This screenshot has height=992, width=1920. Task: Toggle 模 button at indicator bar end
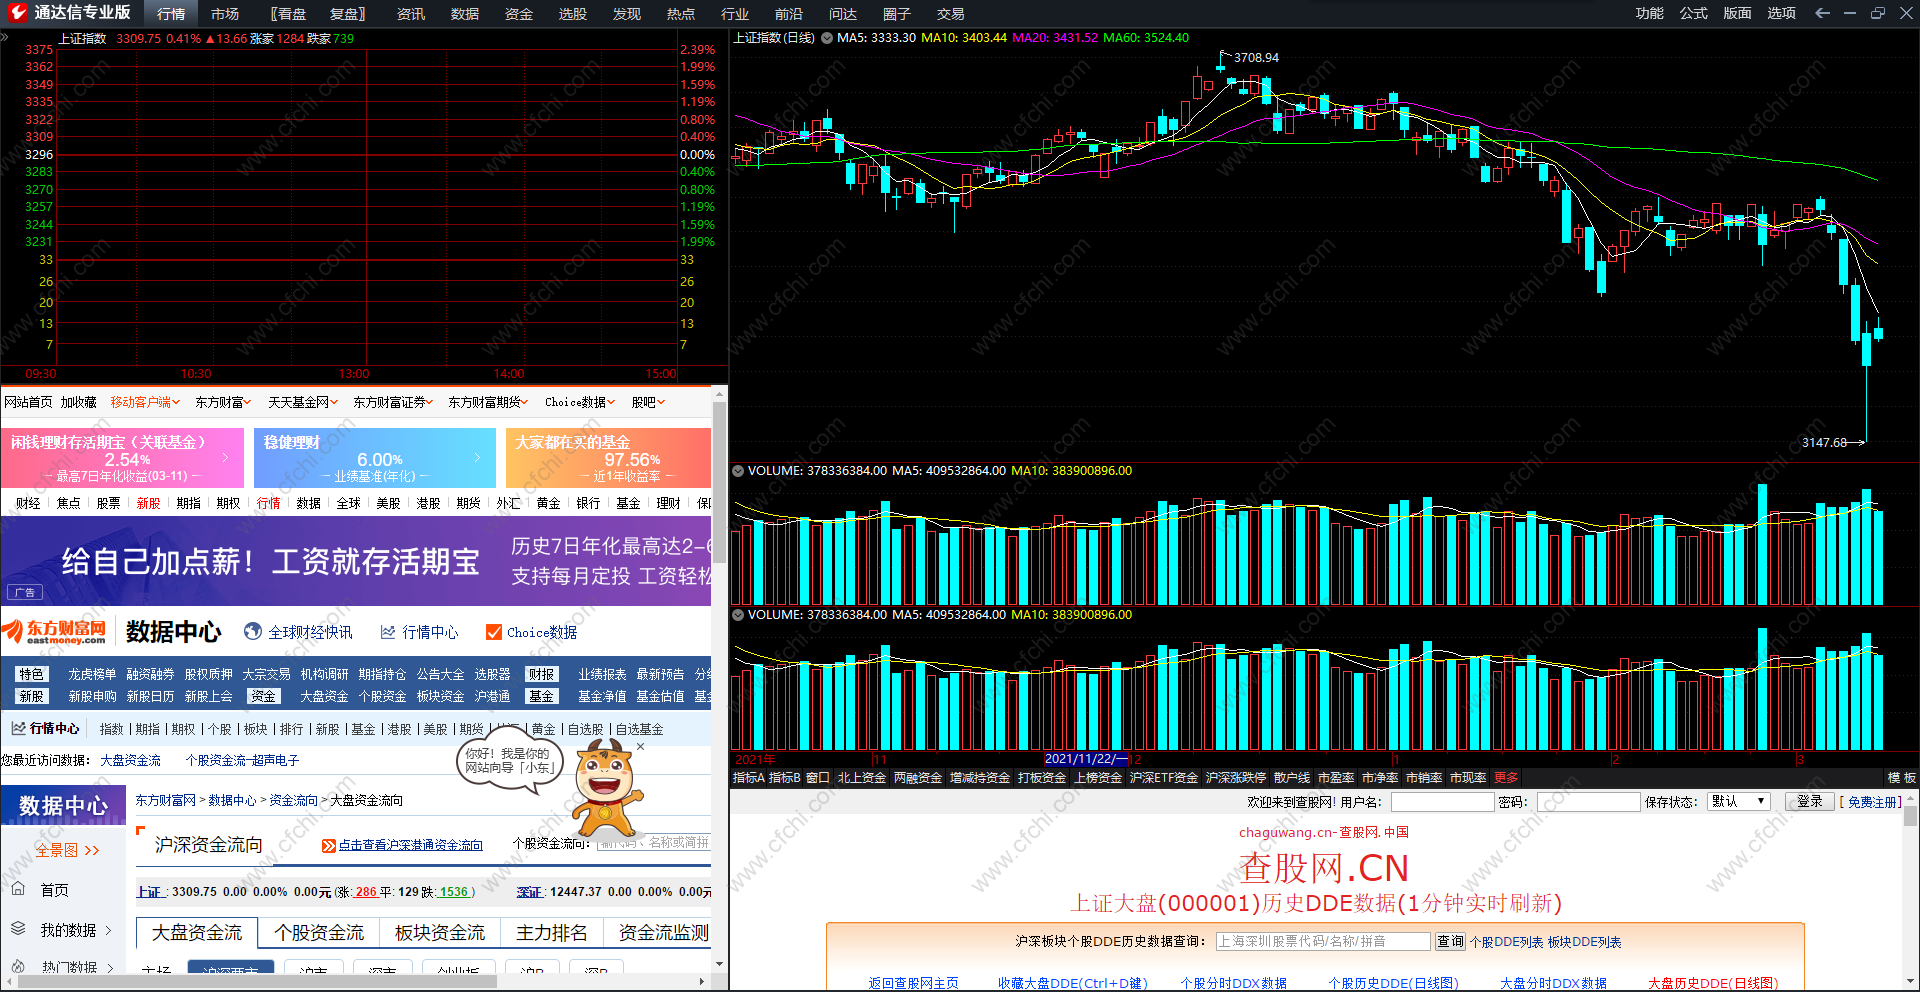point(1893,778)
